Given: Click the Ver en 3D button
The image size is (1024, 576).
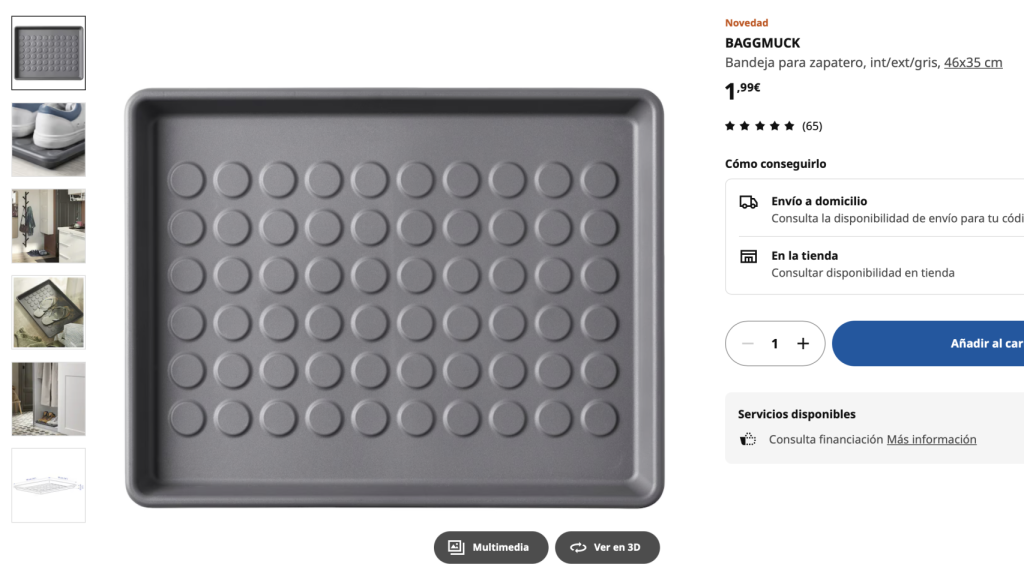Looking at the screenshot, I should [607, 547].
